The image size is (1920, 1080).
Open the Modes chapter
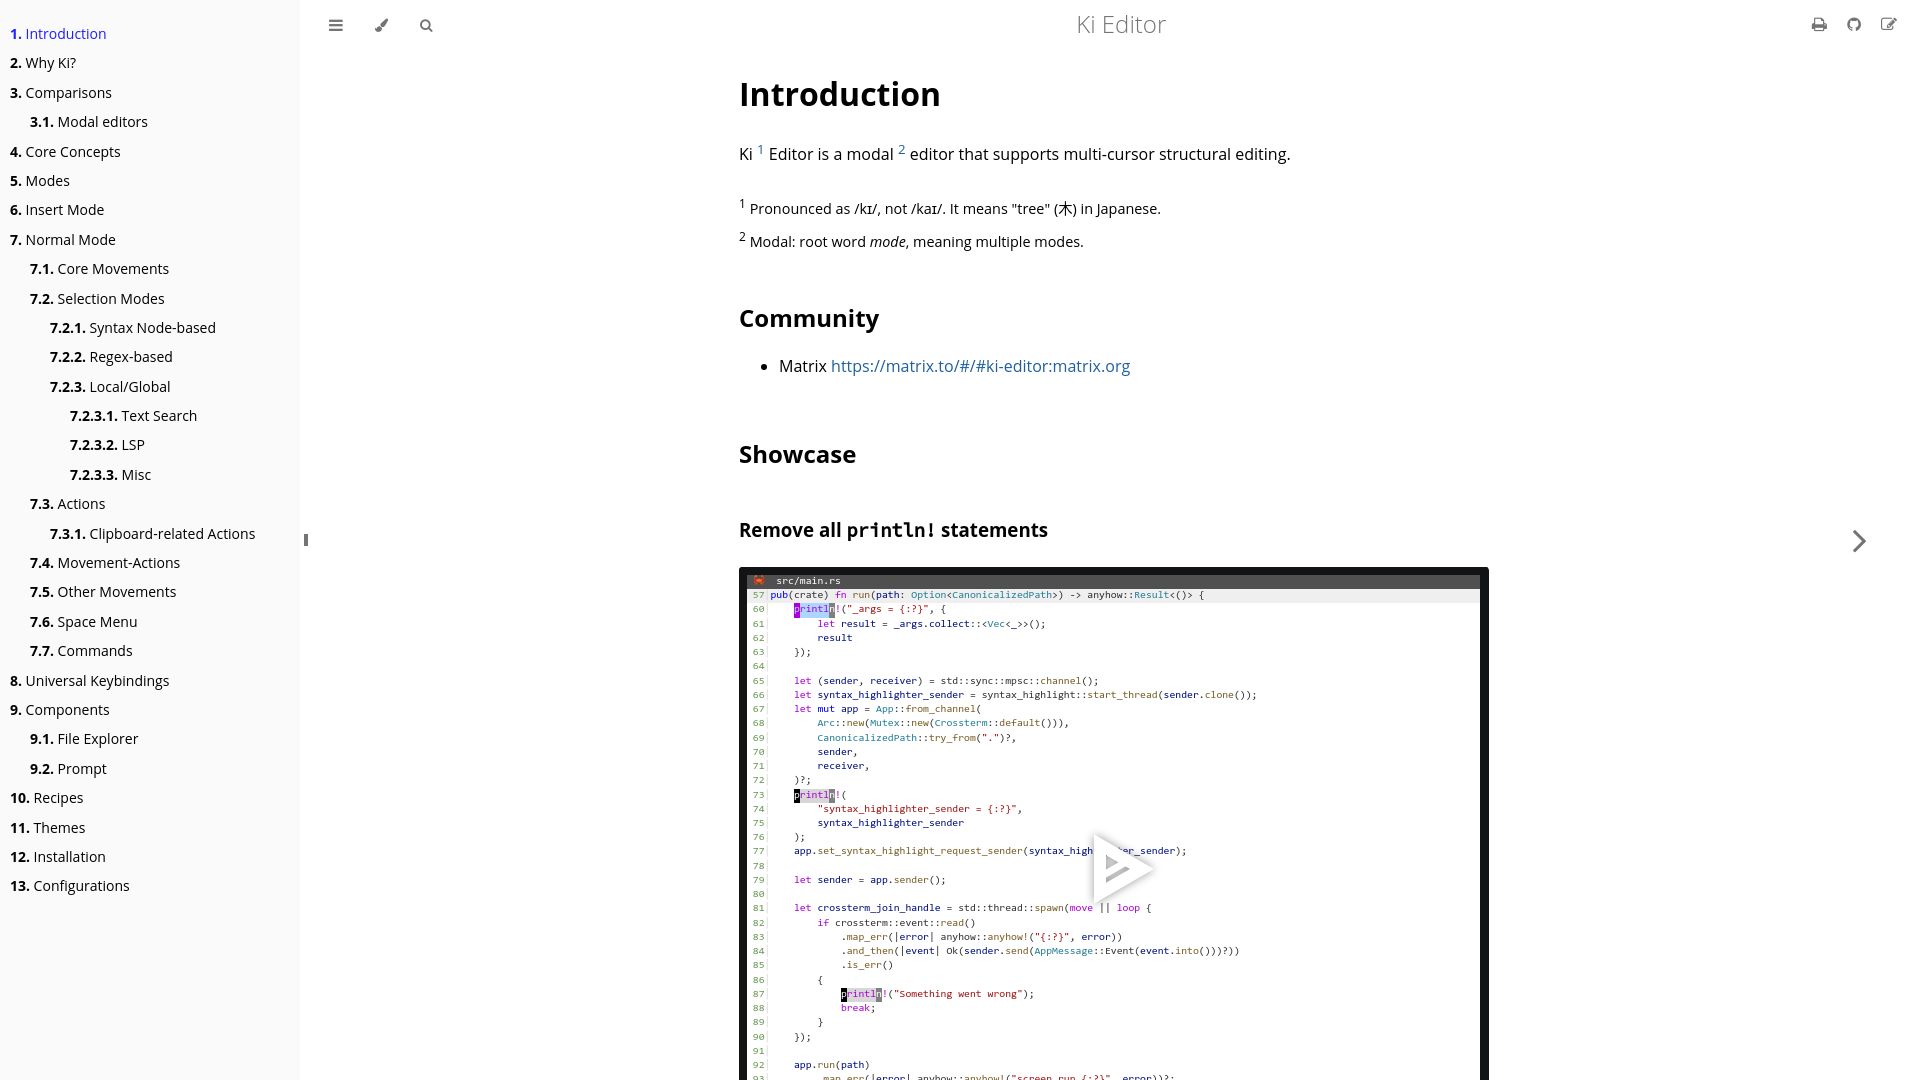pos(40,181)
